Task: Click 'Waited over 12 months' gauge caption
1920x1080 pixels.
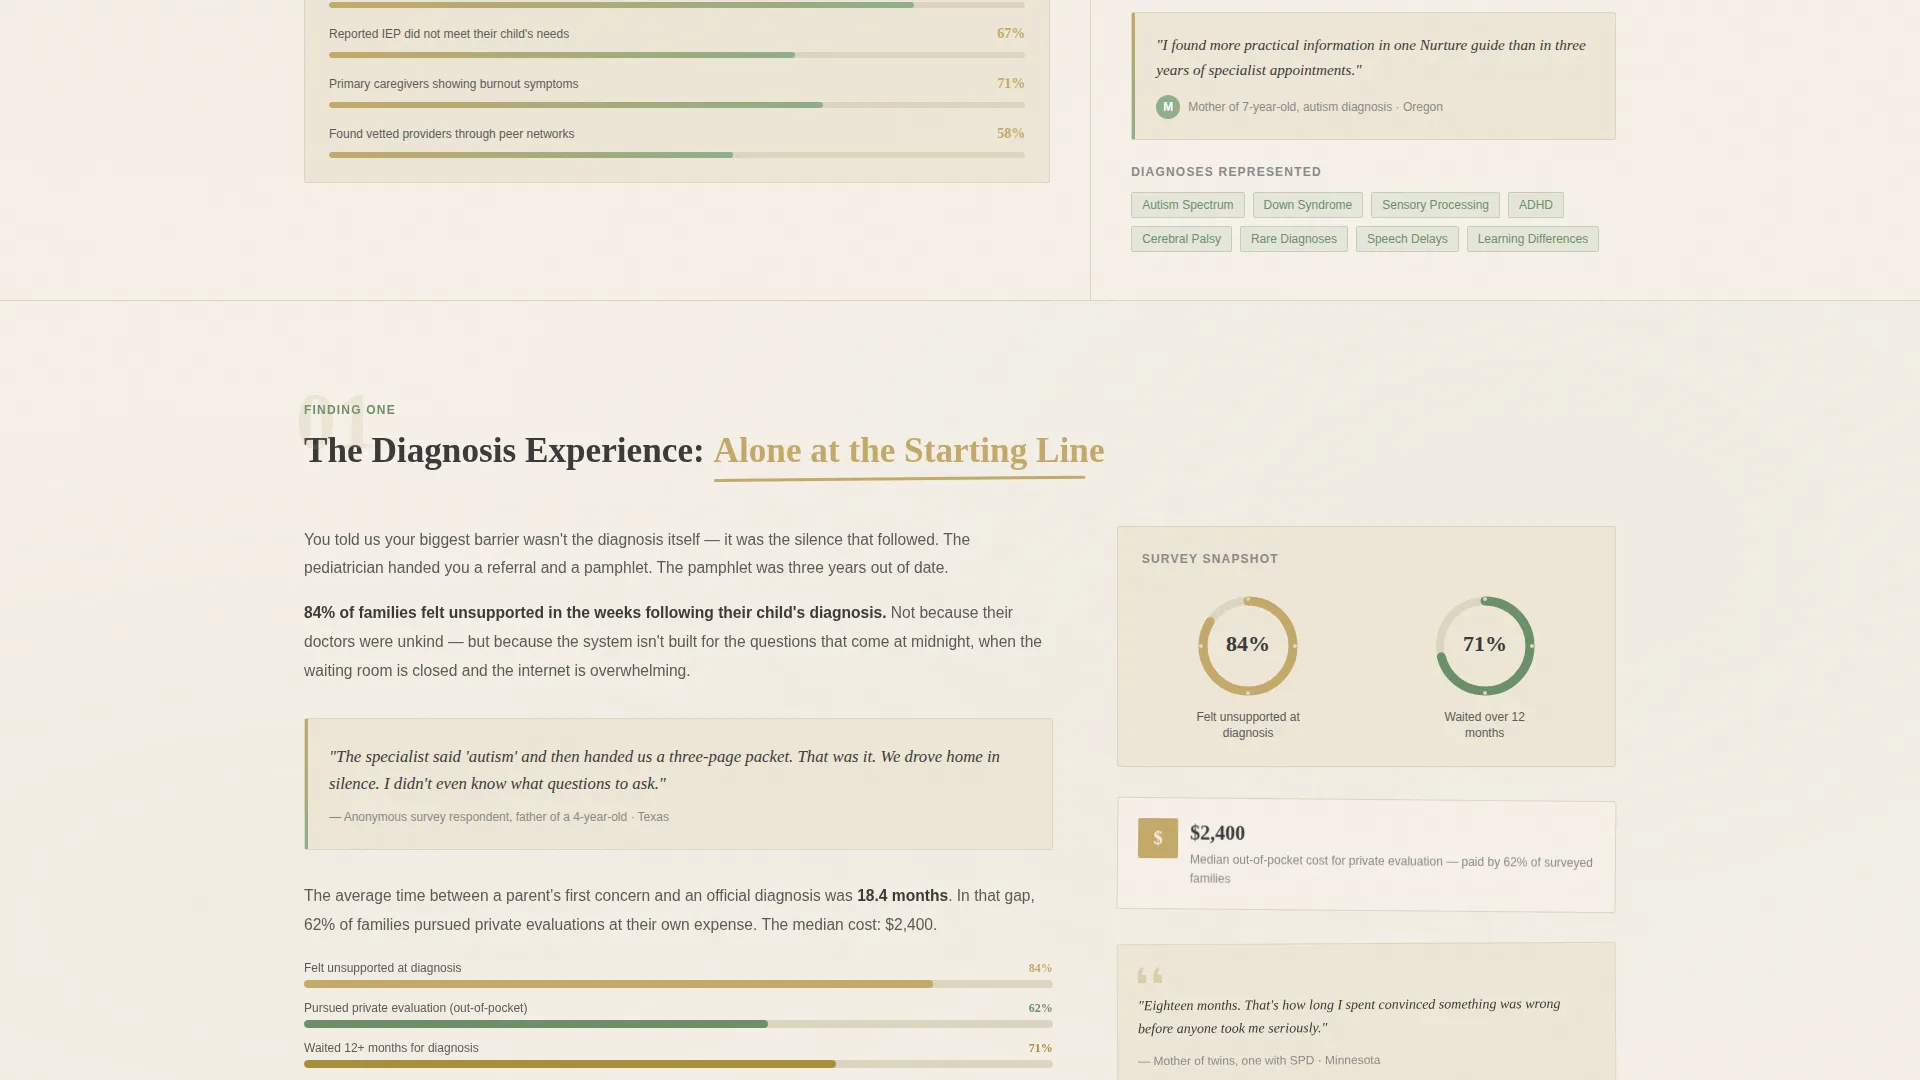Action: point(1484,725)
